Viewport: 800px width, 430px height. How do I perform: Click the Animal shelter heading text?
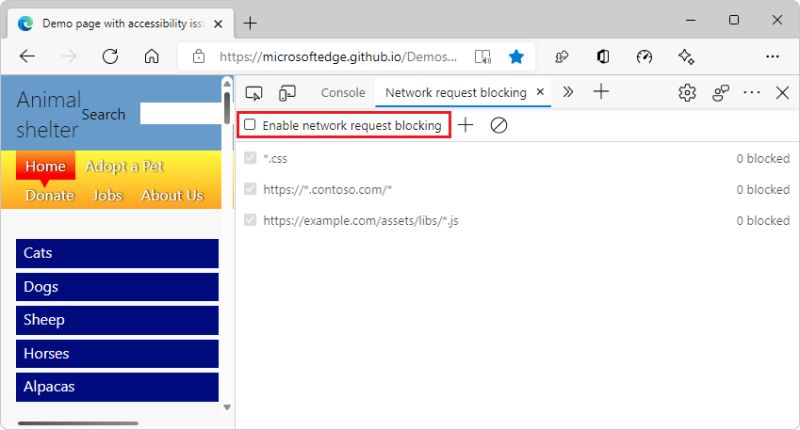(48, 115)
